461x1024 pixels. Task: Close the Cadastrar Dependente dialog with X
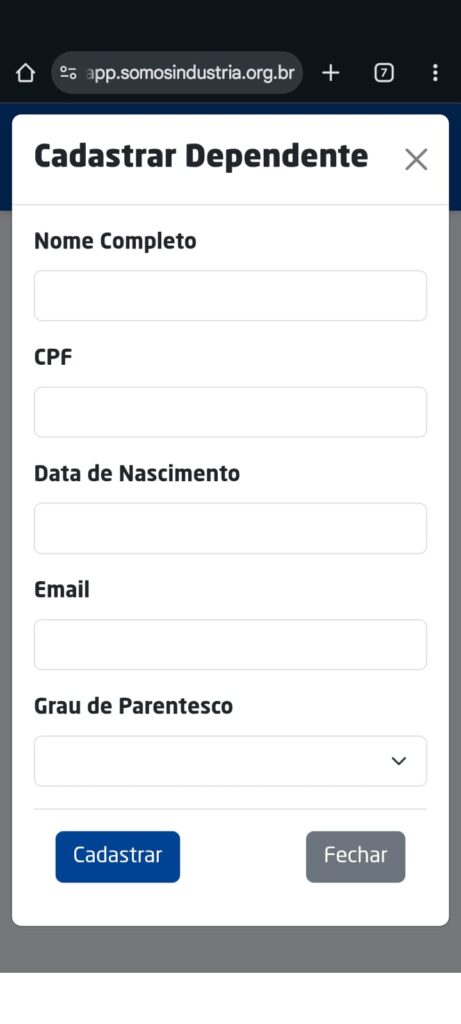[416, 159]
